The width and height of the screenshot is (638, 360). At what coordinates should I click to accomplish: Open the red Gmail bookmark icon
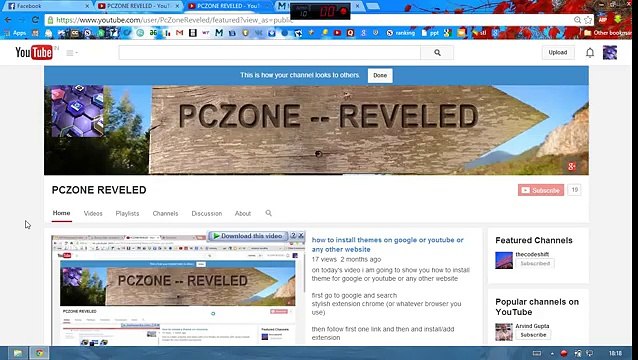tap(179, 33)
